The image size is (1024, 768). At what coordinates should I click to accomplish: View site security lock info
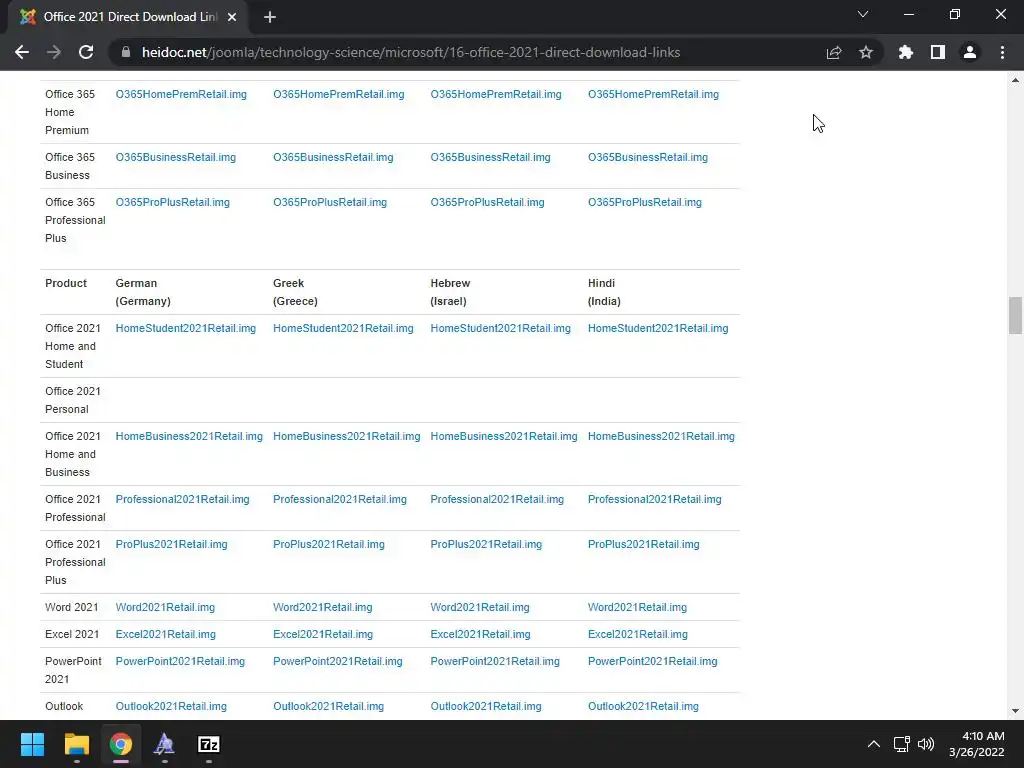126,52
